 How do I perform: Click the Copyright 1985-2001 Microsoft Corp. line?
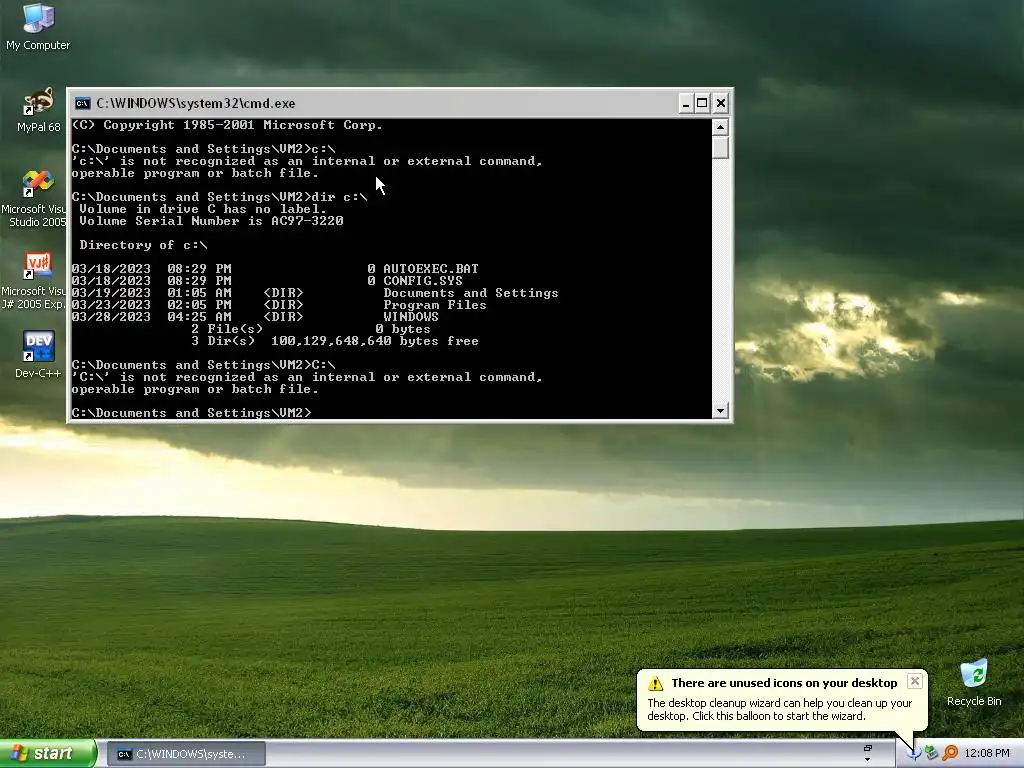227,125
